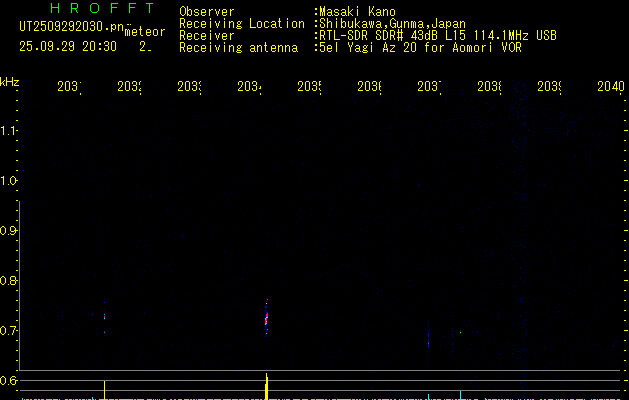The image size is (629, 400).
Task: Click the 1.1 kHz frequency axis label
Action: point(8,131)
